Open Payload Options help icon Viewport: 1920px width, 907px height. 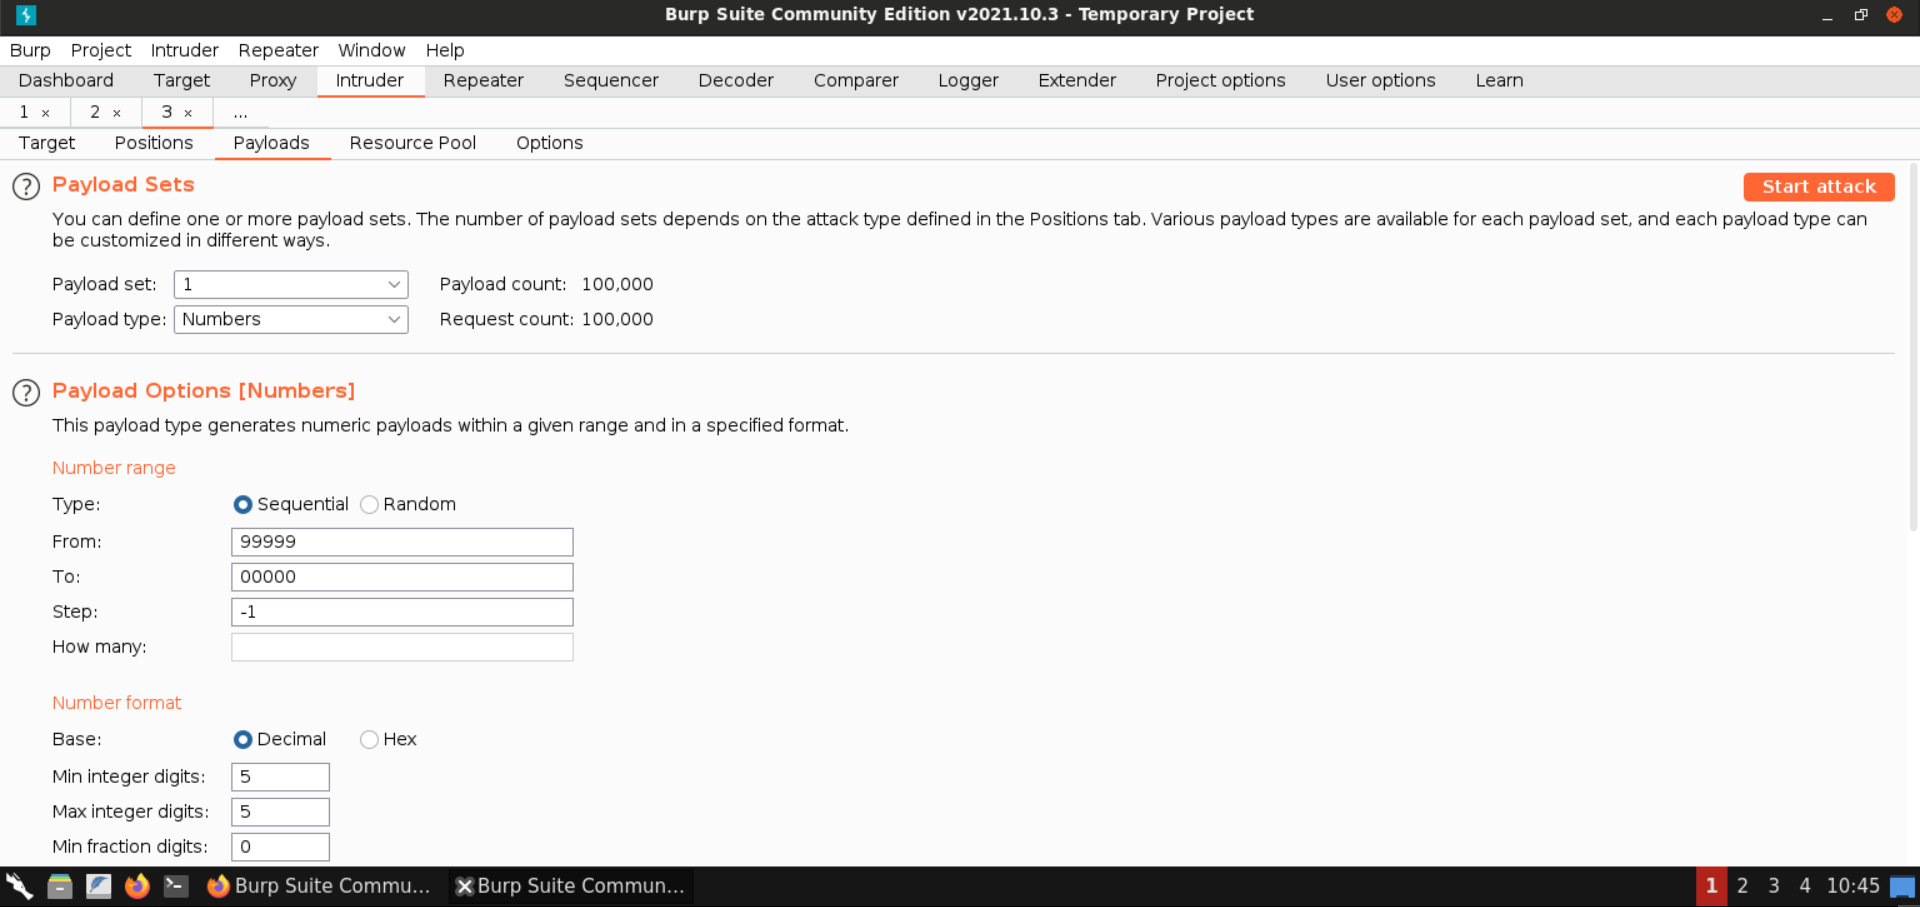[26, 393]
